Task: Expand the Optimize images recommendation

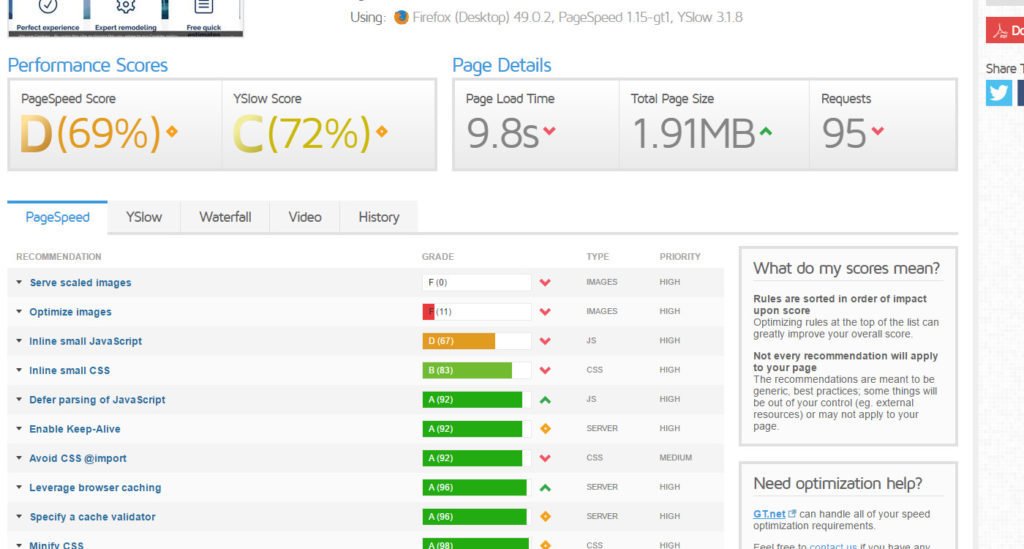Action: tap(70, 312)
